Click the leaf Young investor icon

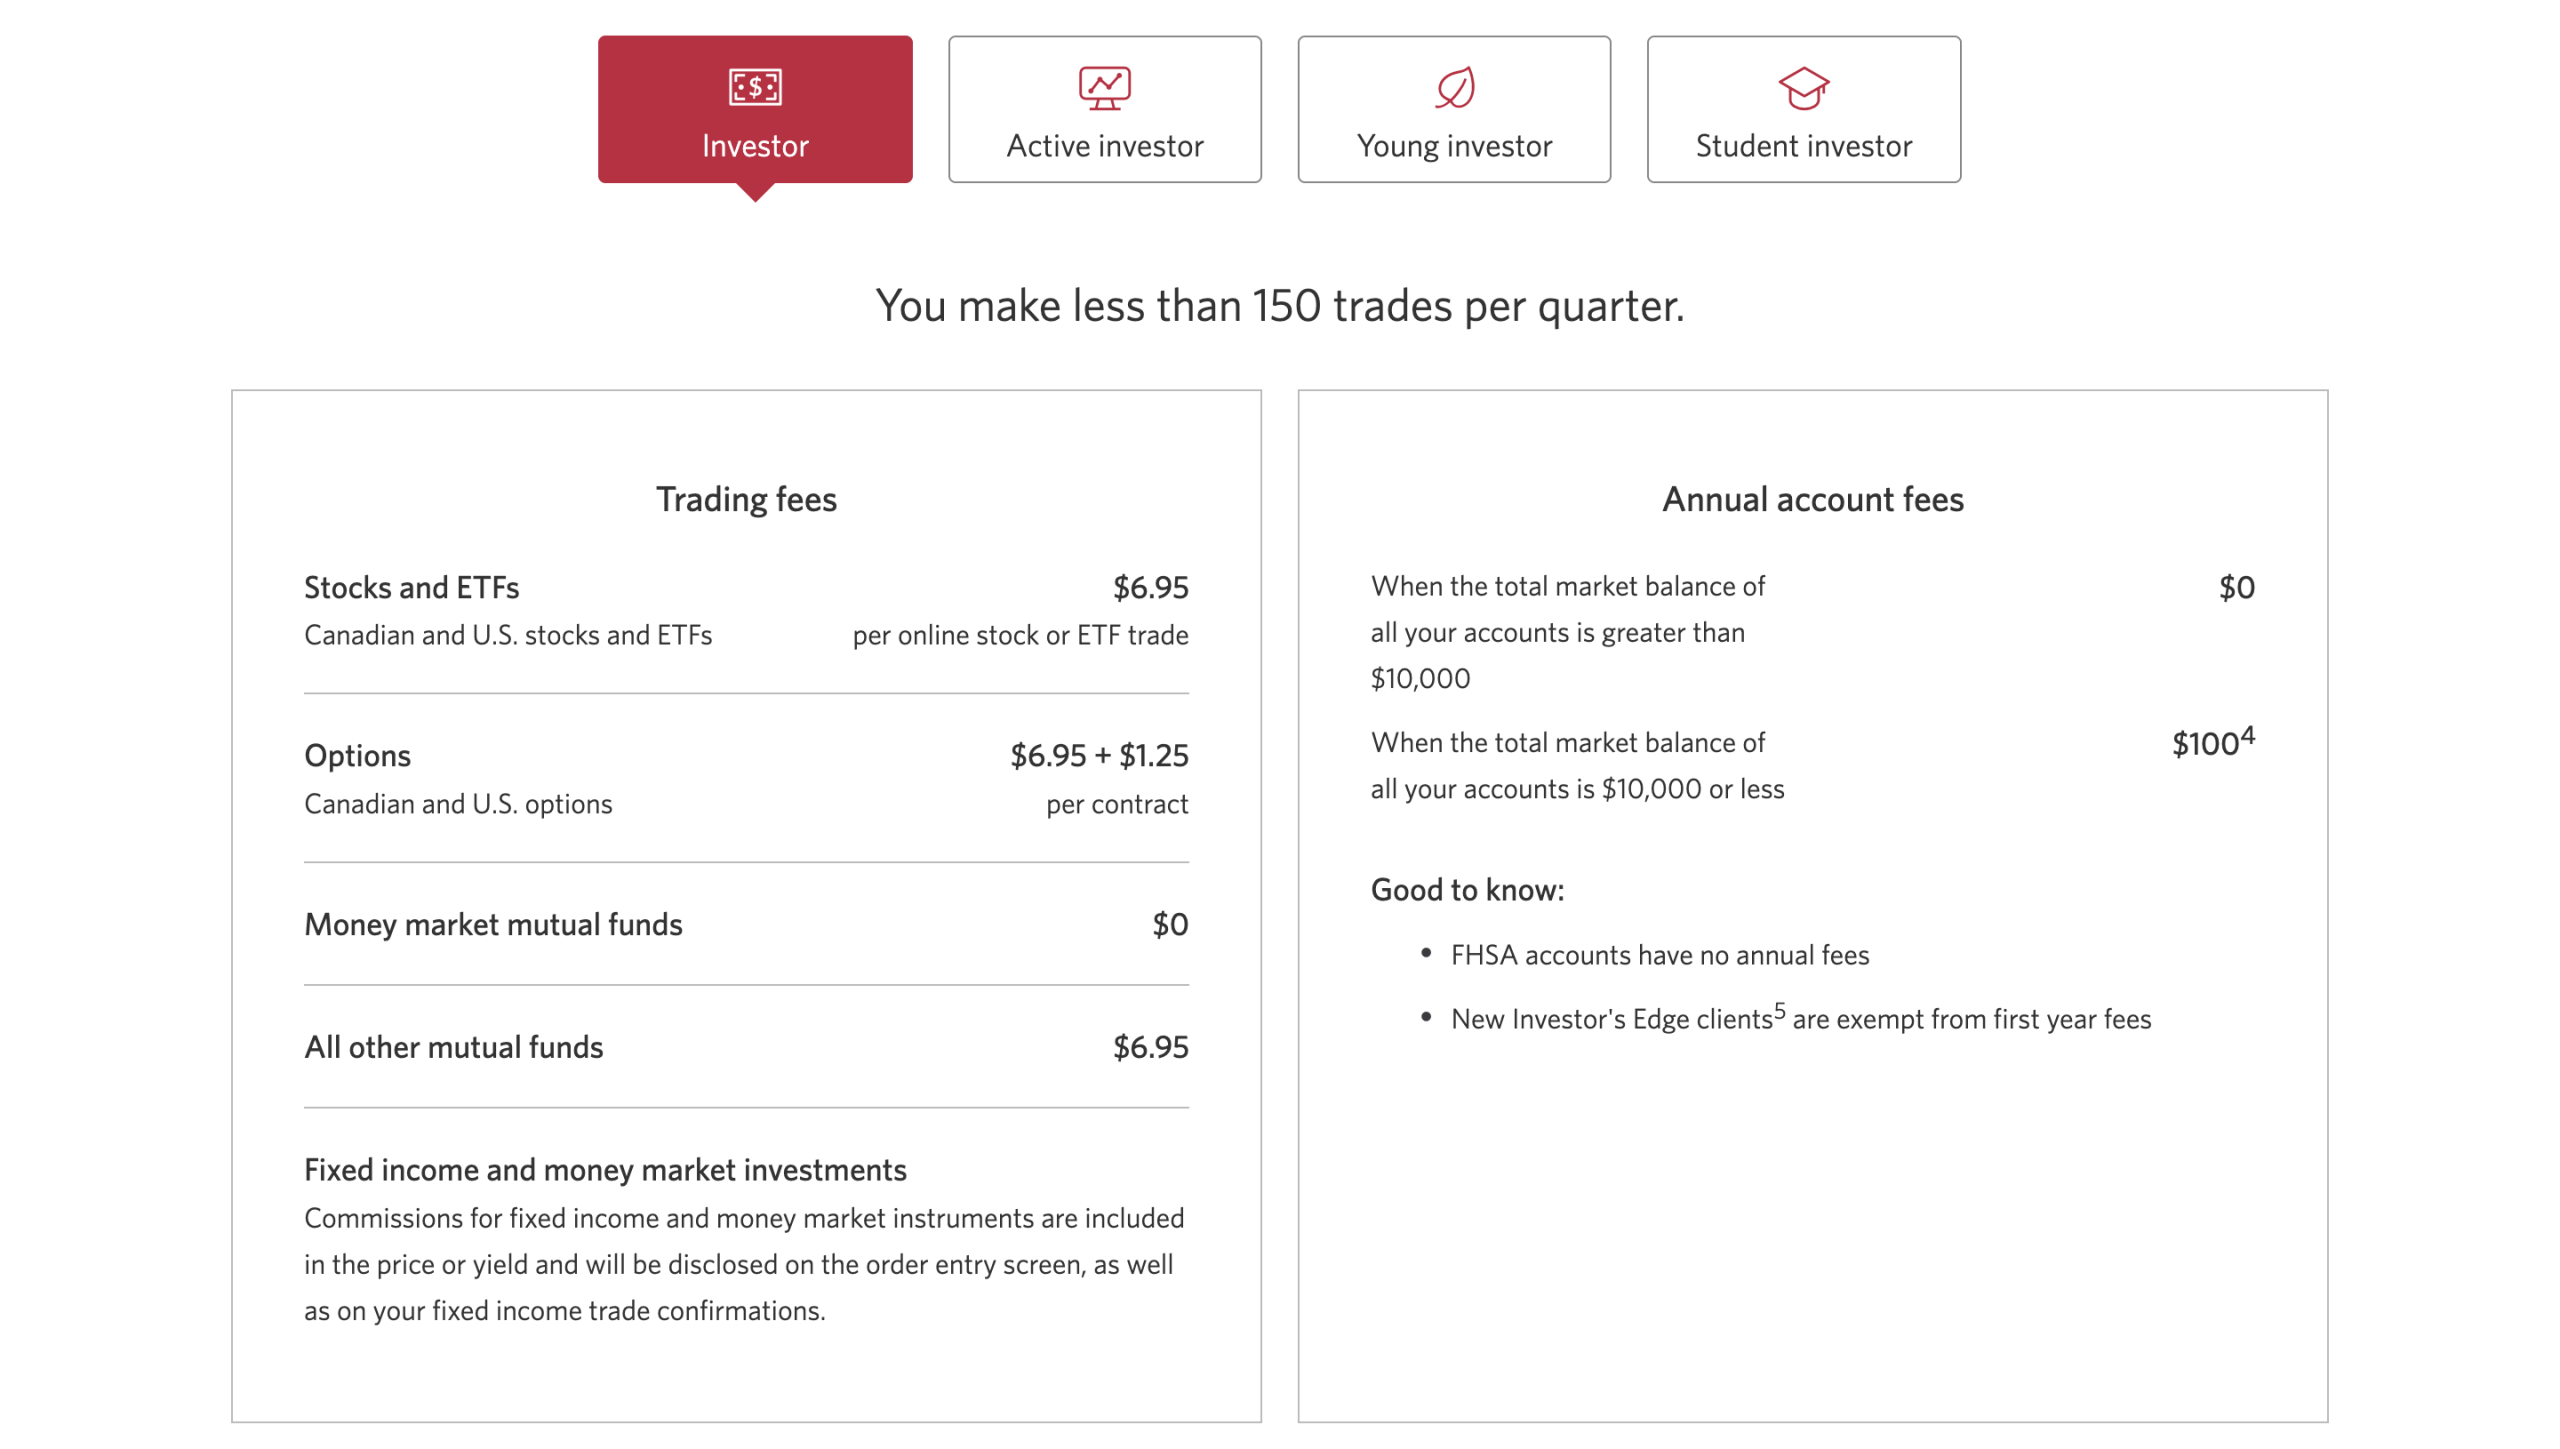click(x=1454, y=87)
